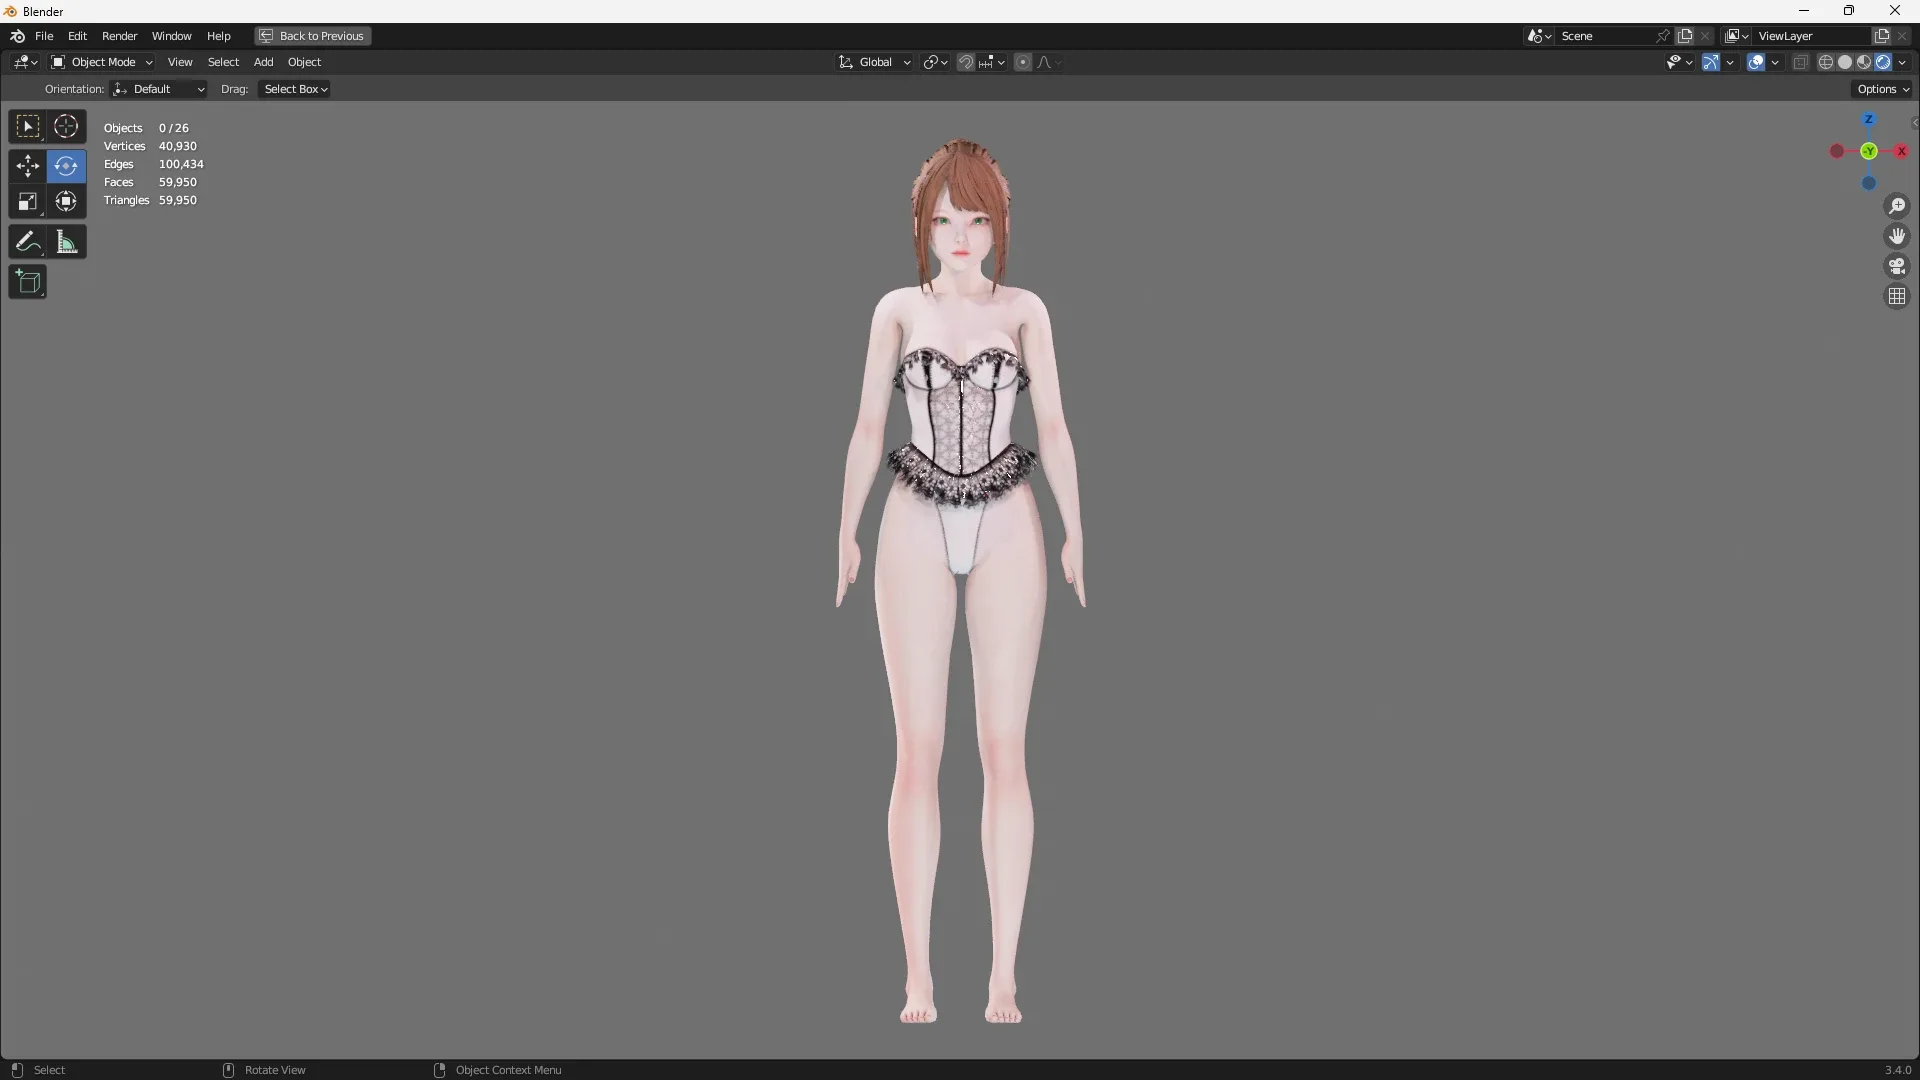Viewport: 1920px width, 1080px height.
Task: Enable Toggle X-Ray mode
Action: point(1800,61)
